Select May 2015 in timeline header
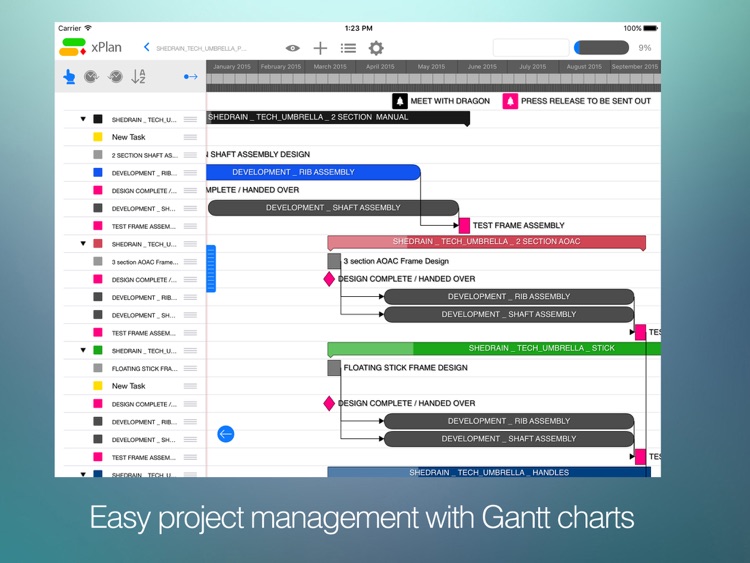This screenshot has width=750, height=563. click(x=431, y=66)
